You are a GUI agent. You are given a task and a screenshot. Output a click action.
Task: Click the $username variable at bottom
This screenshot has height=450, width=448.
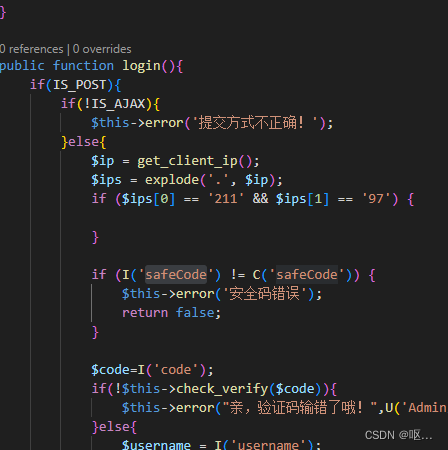(x=156, y=445)
